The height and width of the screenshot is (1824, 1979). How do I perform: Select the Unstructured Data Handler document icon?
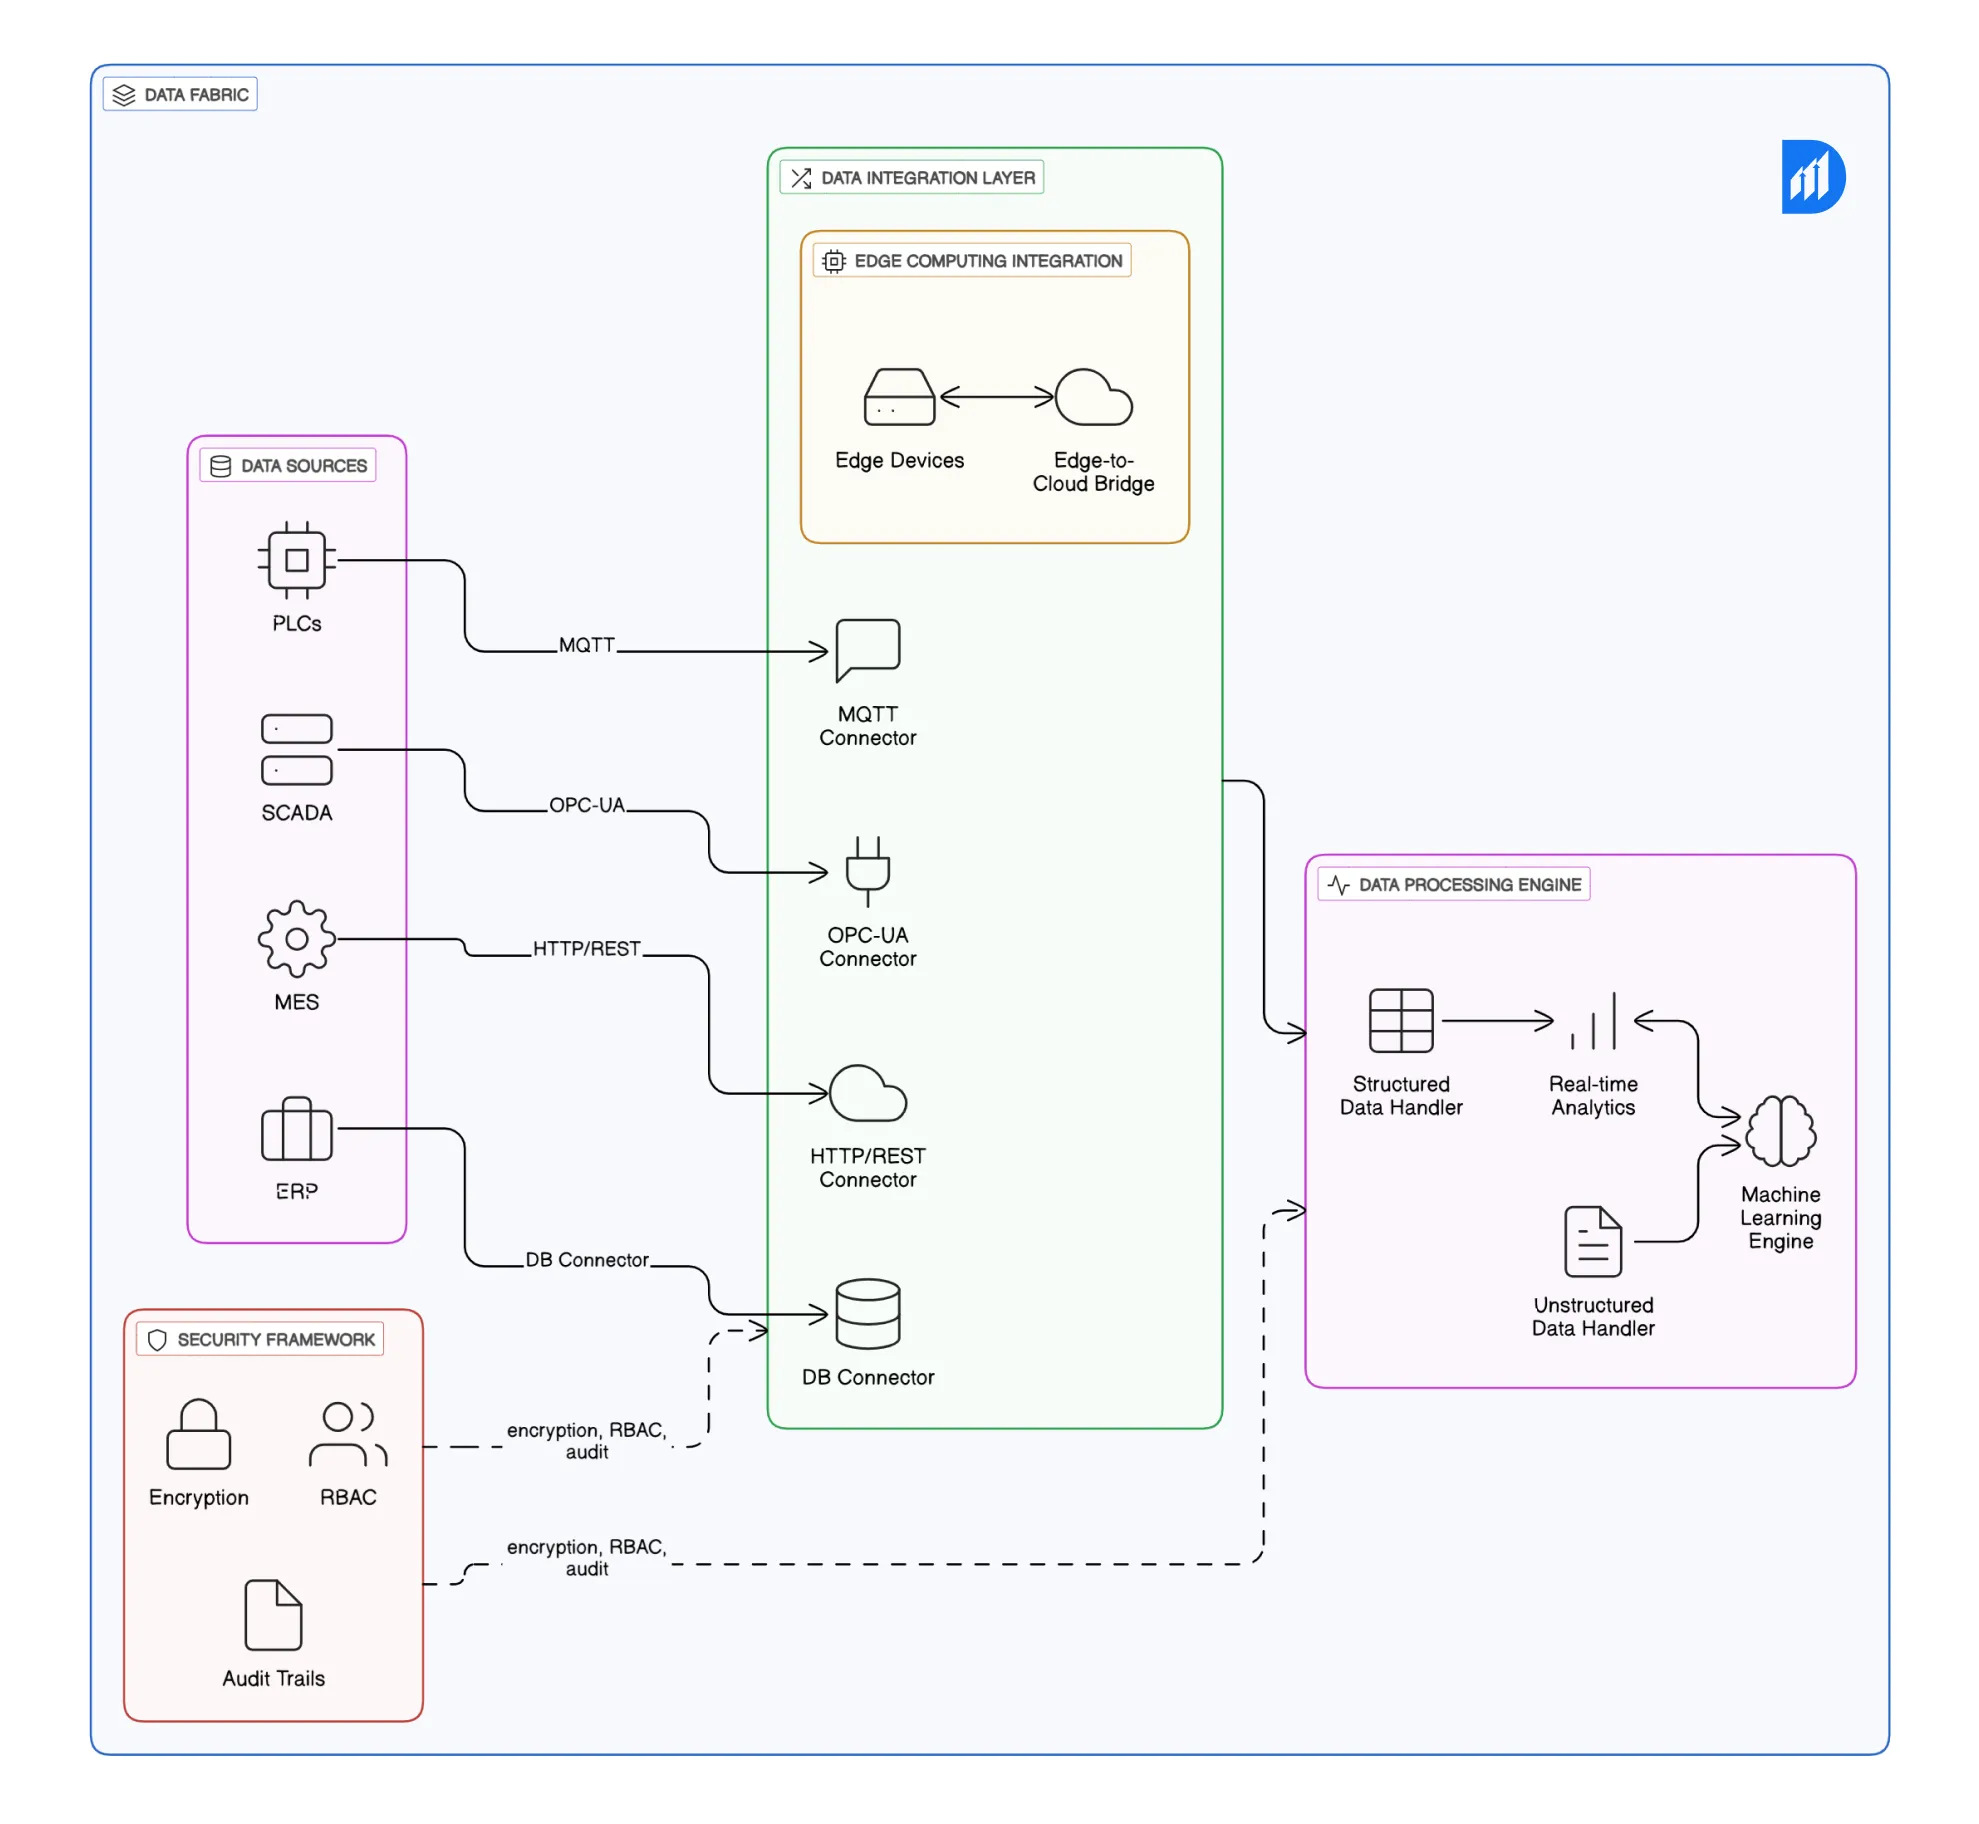coord(1592,1240)
